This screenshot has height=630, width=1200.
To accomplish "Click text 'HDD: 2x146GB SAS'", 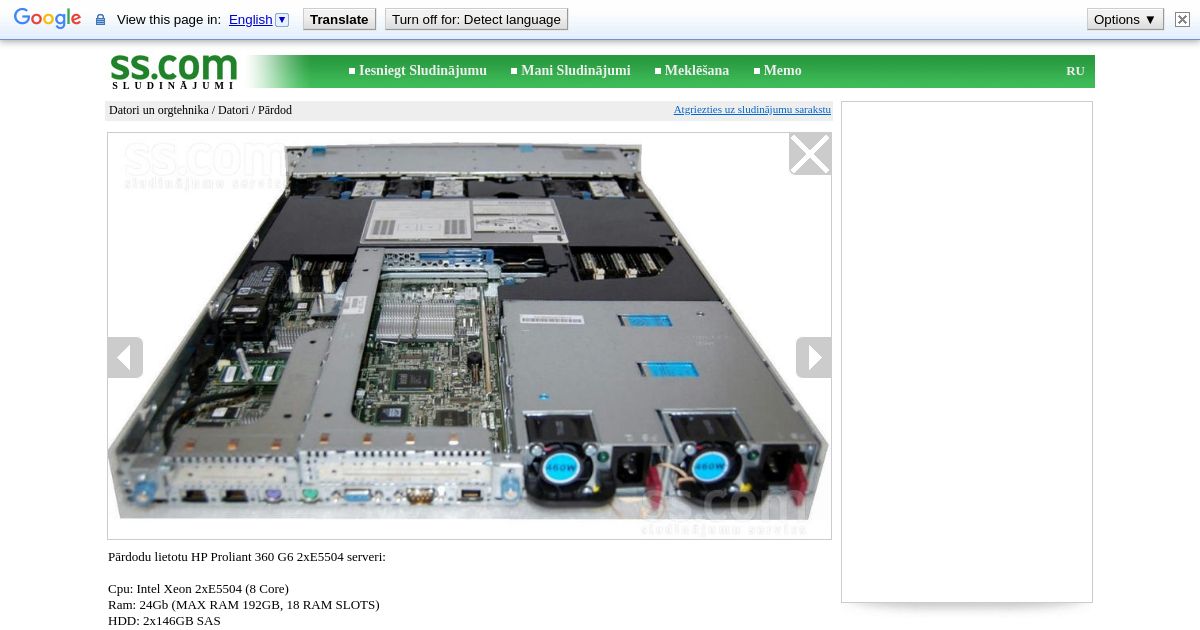I will coord(164,621).
